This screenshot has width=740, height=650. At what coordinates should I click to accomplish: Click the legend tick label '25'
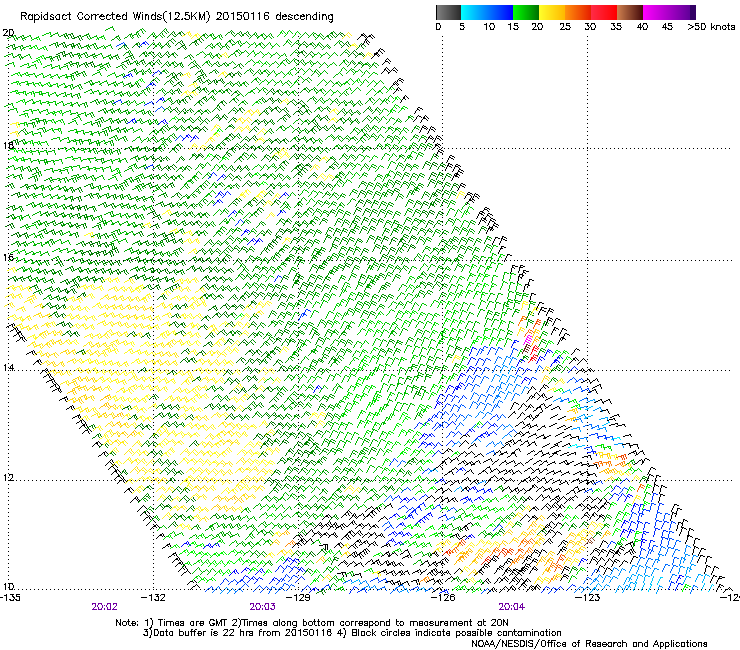click(x=565, y=27)
